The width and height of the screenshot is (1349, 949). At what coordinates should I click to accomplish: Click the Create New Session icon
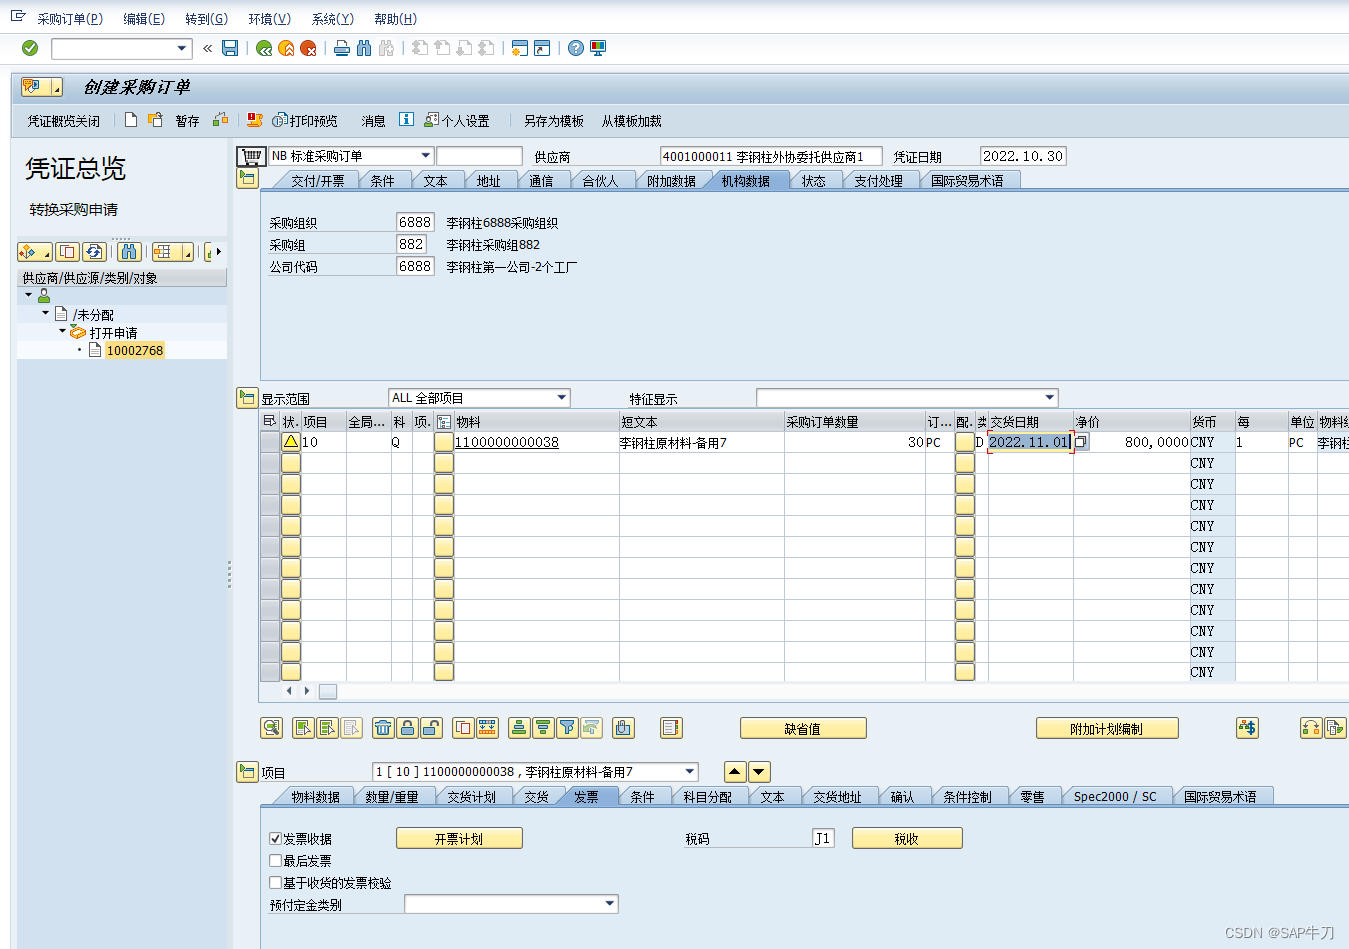(x=519, y=48)
